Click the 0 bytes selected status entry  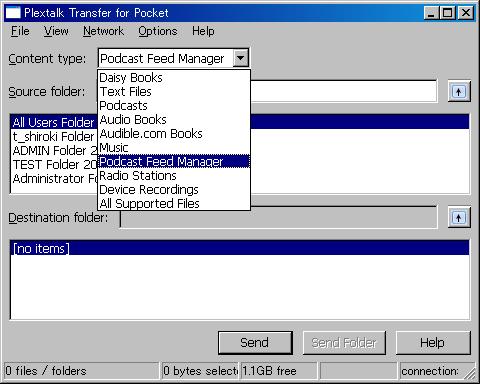[200, 371]
